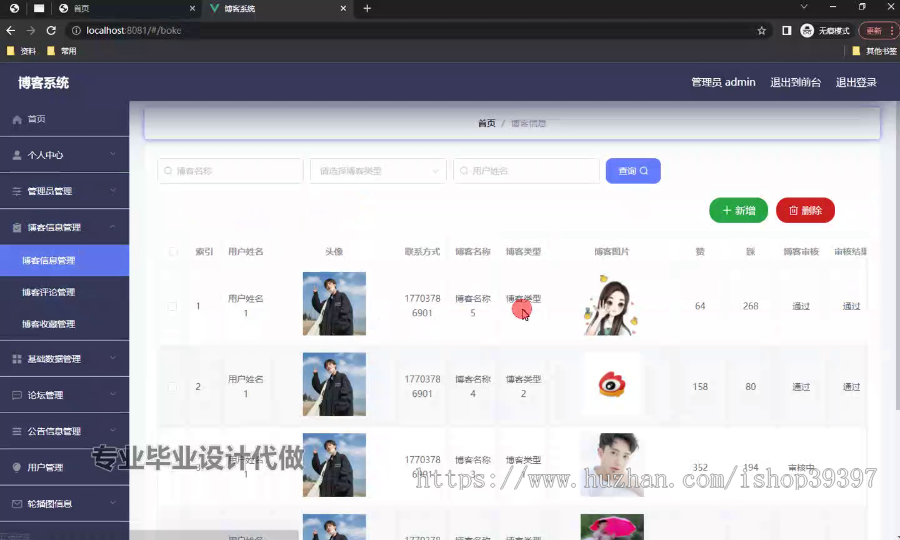The width and height of the screenshot is (900, 540).
Task: Click the list icon beside 公告信息管理
Action: 17,431
